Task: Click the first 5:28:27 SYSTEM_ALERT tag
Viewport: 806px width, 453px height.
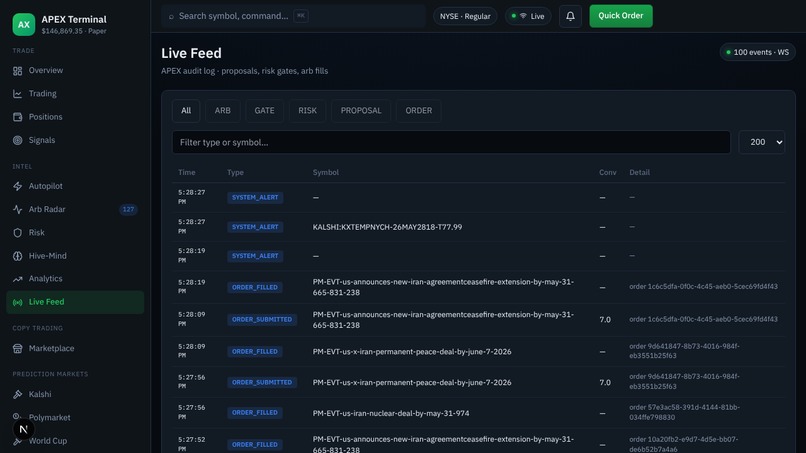Action: pos(255,197)
